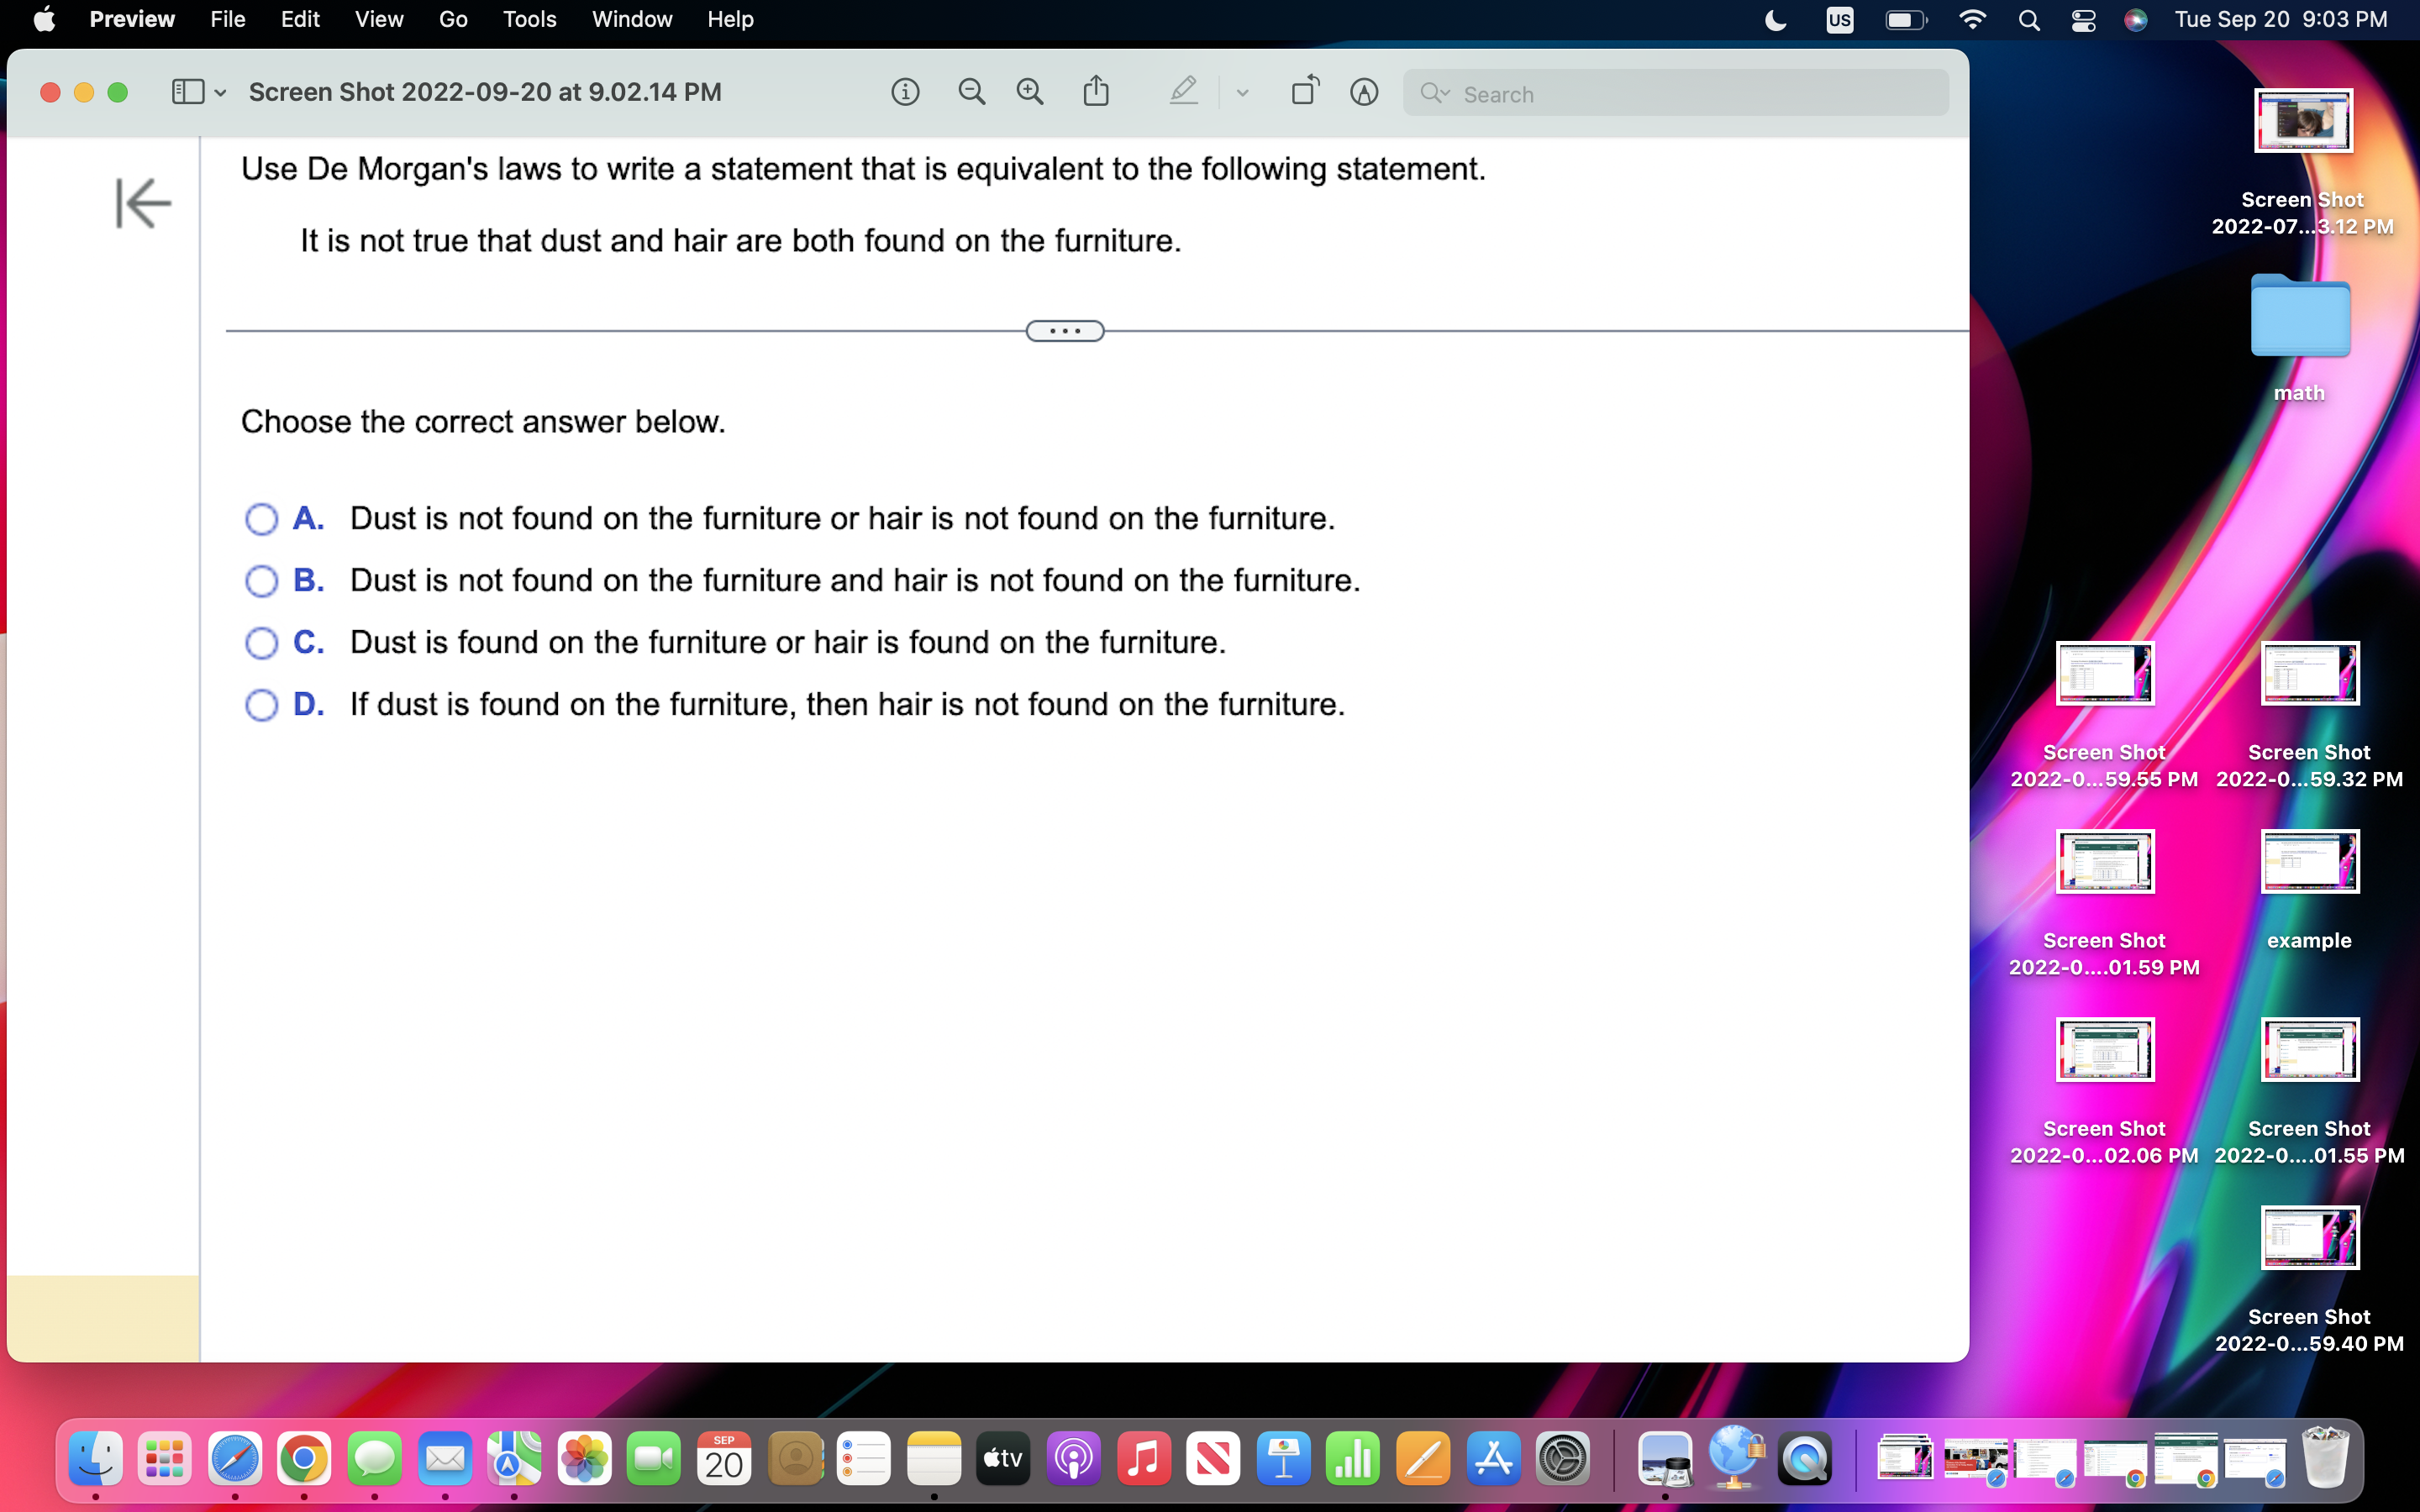The height and width of the screenshot is (1512, 2420).
Task: Select answer choice D
Action: [261, 705]
